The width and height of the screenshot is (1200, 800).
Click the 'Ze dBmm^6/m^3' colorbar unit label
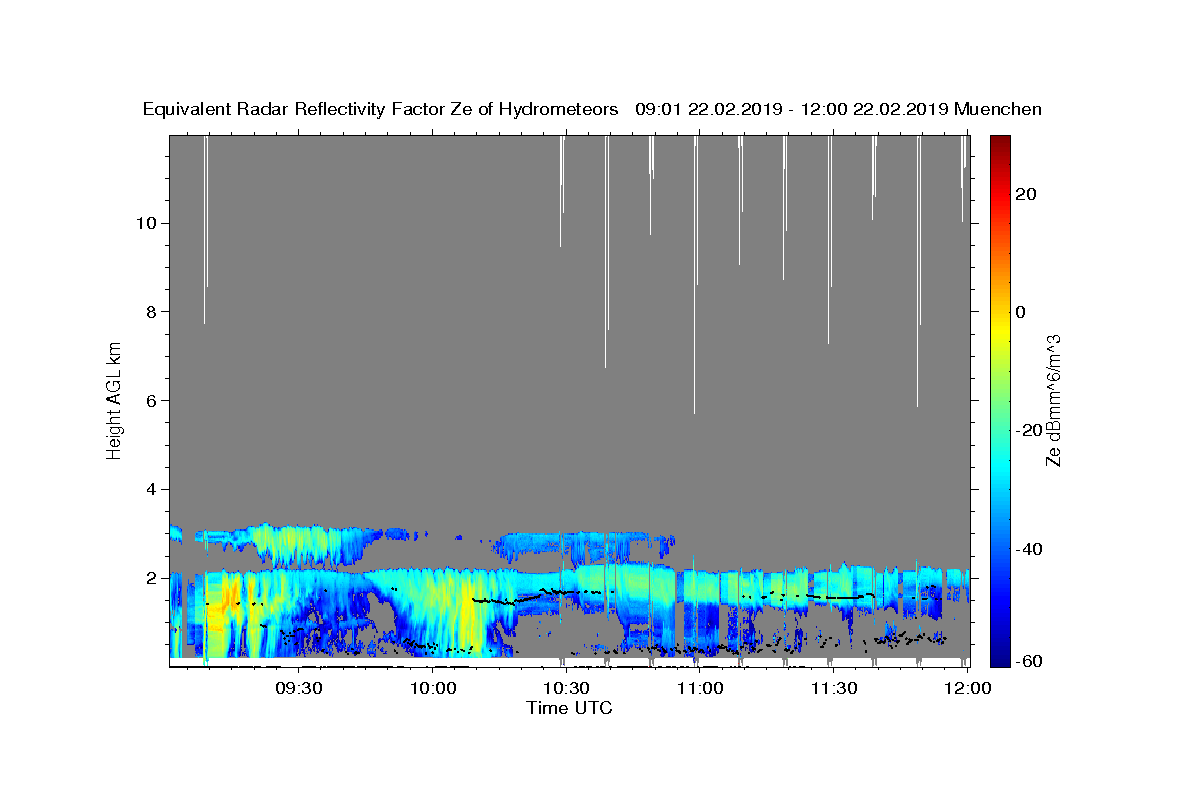point(1053,400)
